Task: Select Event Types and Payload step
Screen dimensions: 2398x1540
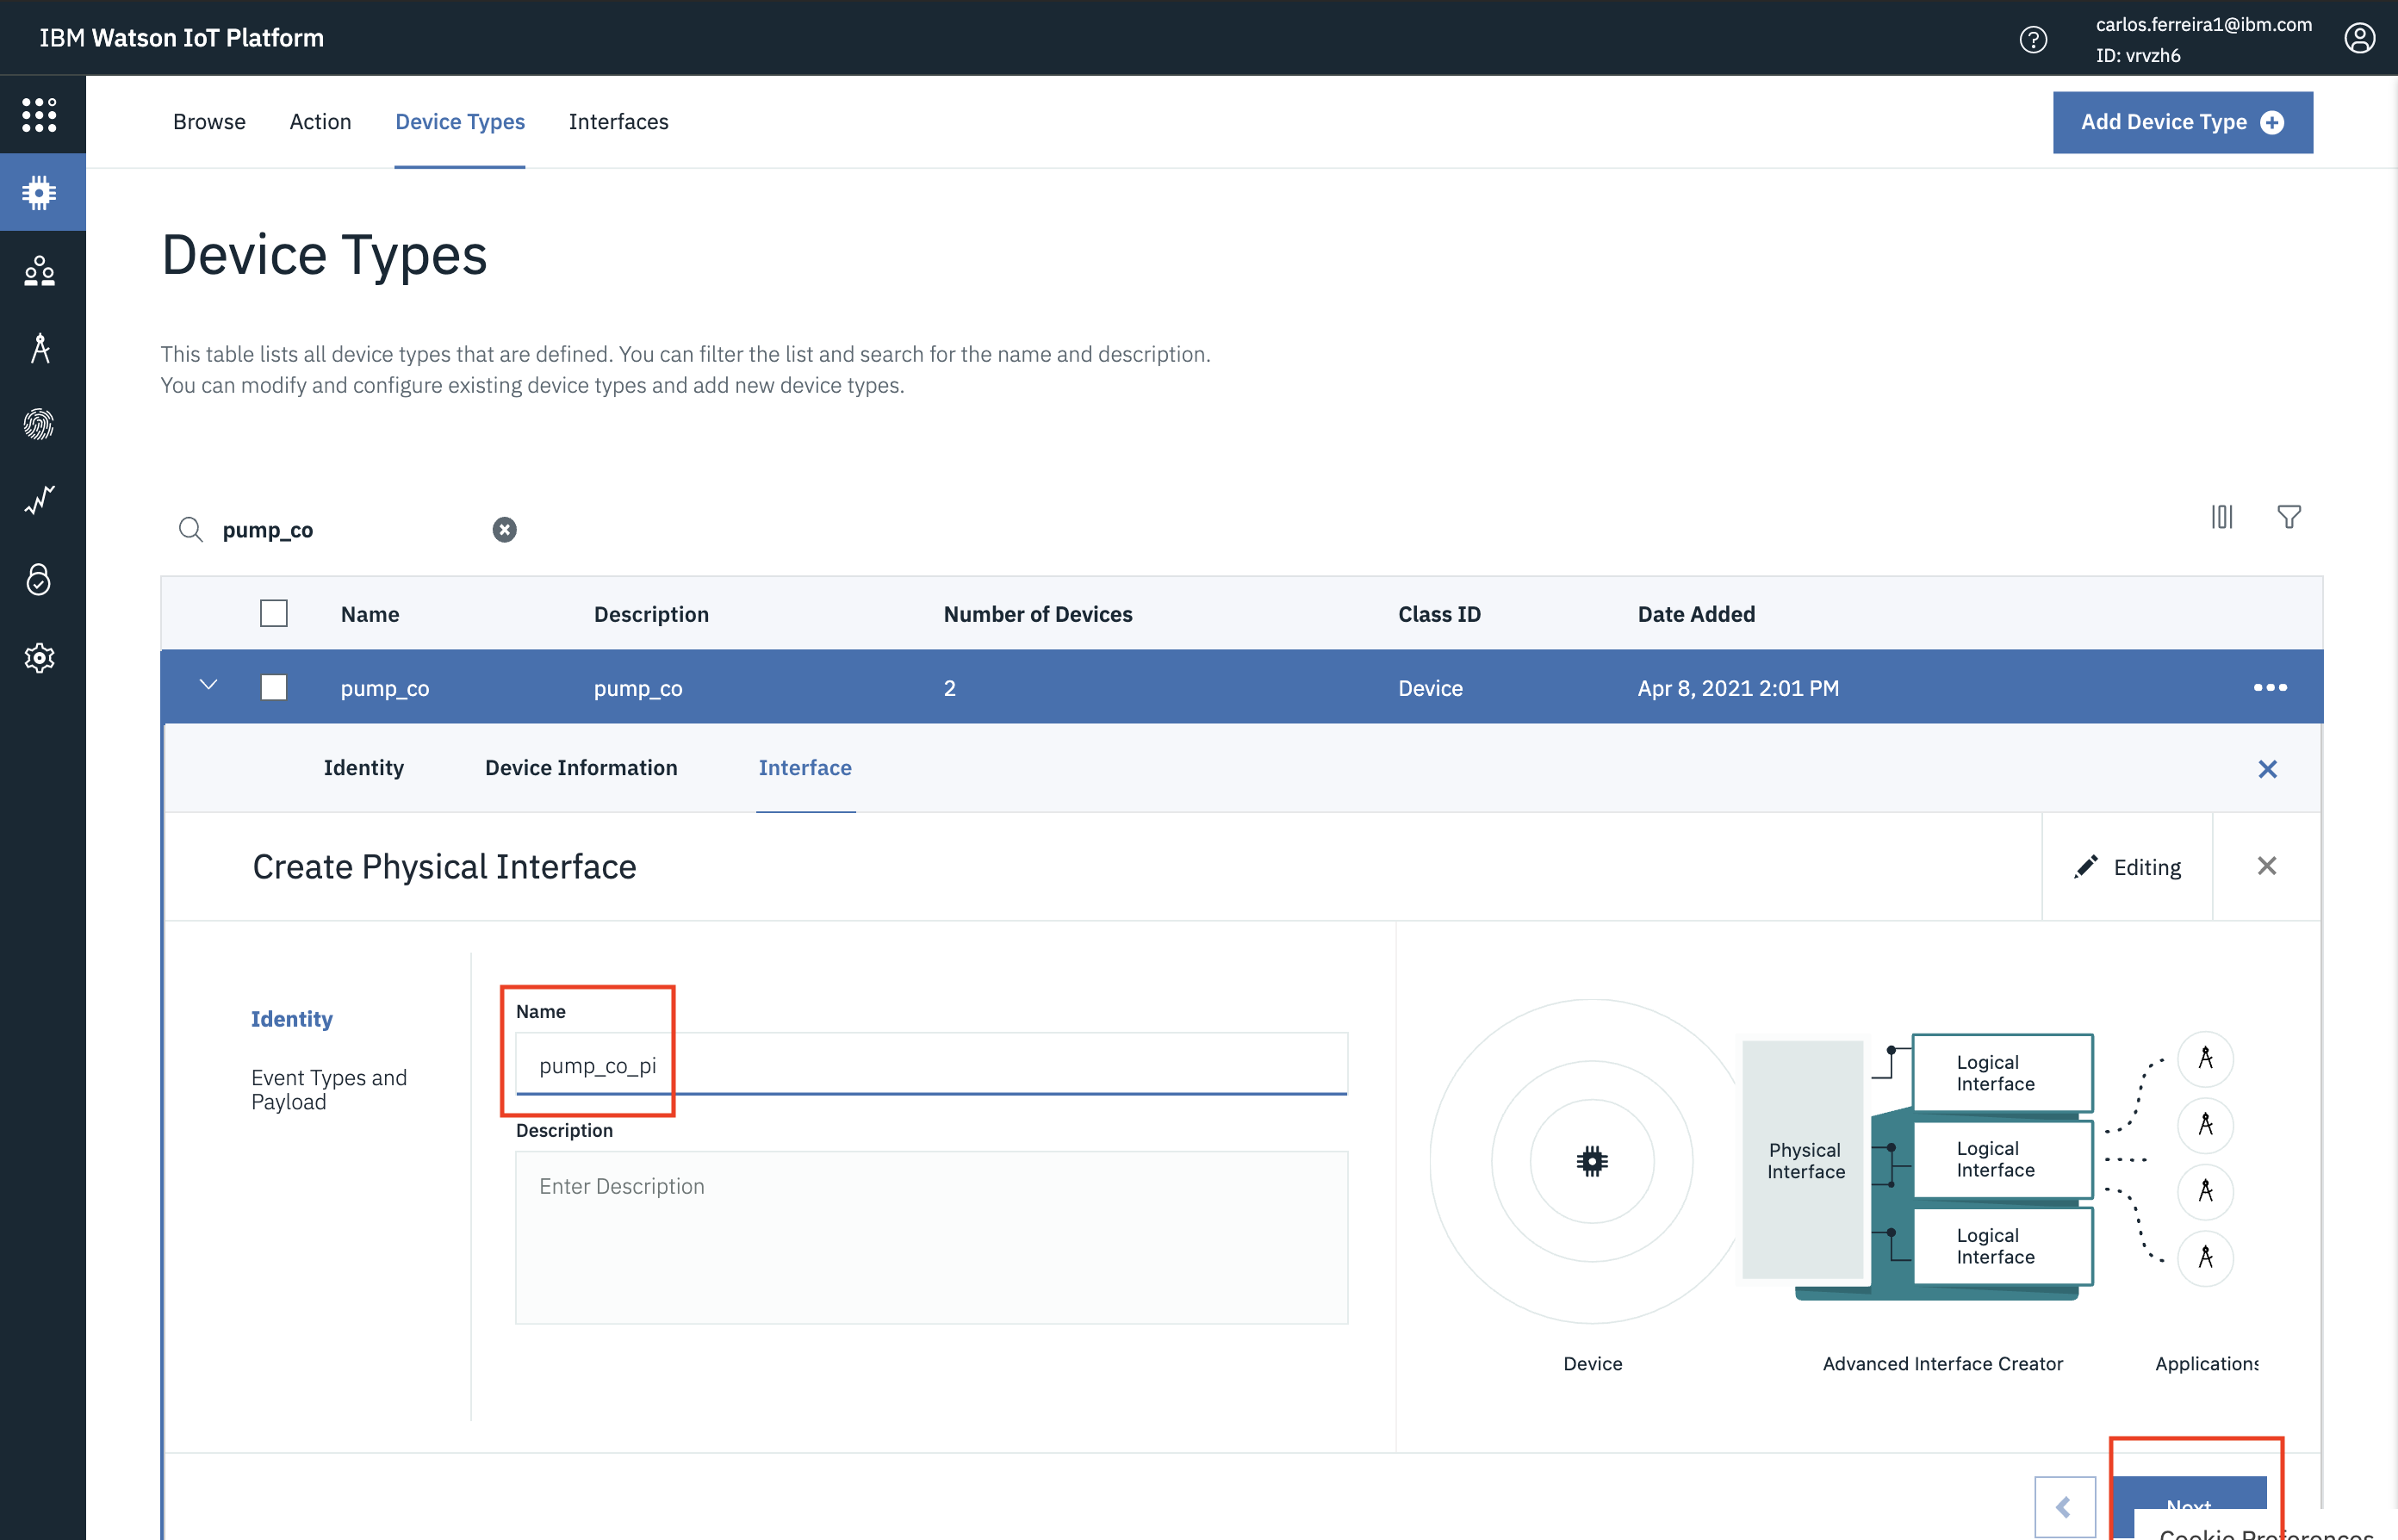Action: [329, 1089]
